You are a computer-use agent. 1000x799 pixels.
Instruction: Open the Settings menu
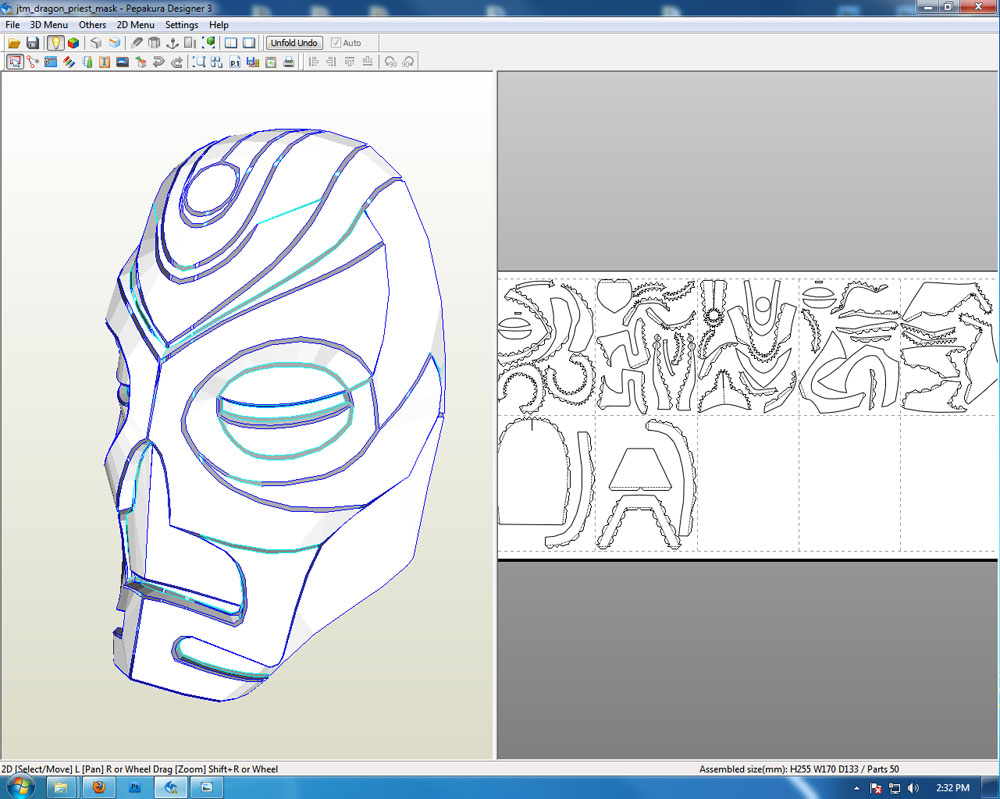pos(182,25)
